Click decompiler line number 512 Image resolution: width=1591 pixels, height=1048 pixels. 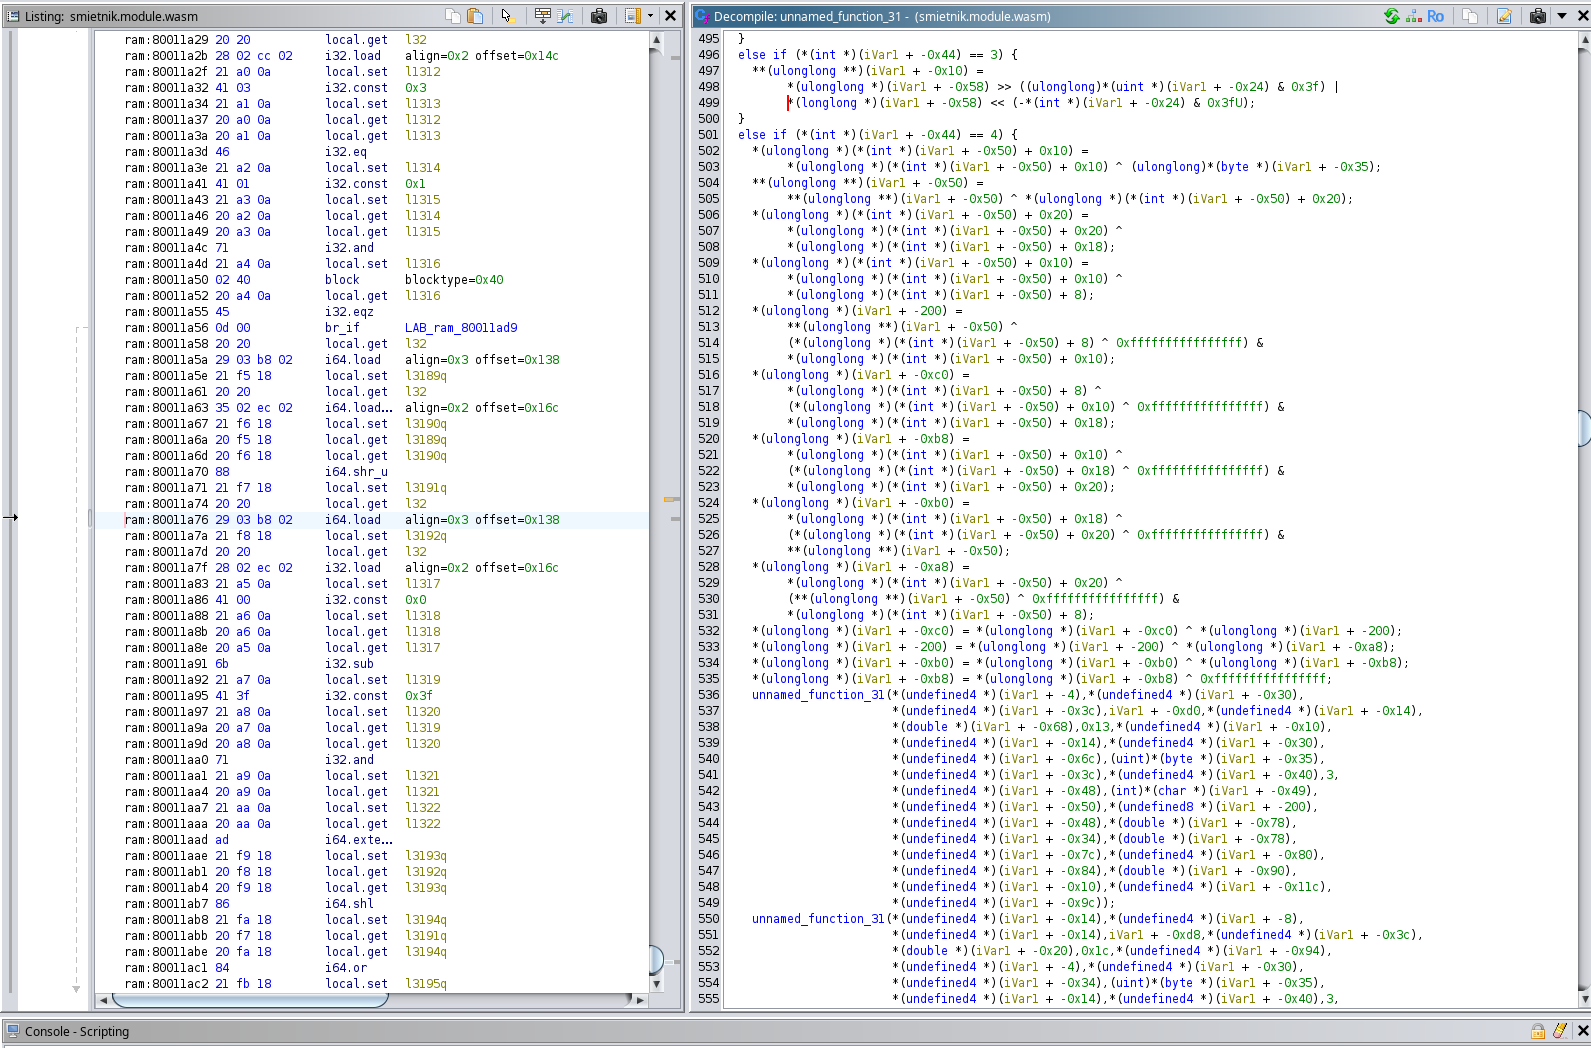708,311
